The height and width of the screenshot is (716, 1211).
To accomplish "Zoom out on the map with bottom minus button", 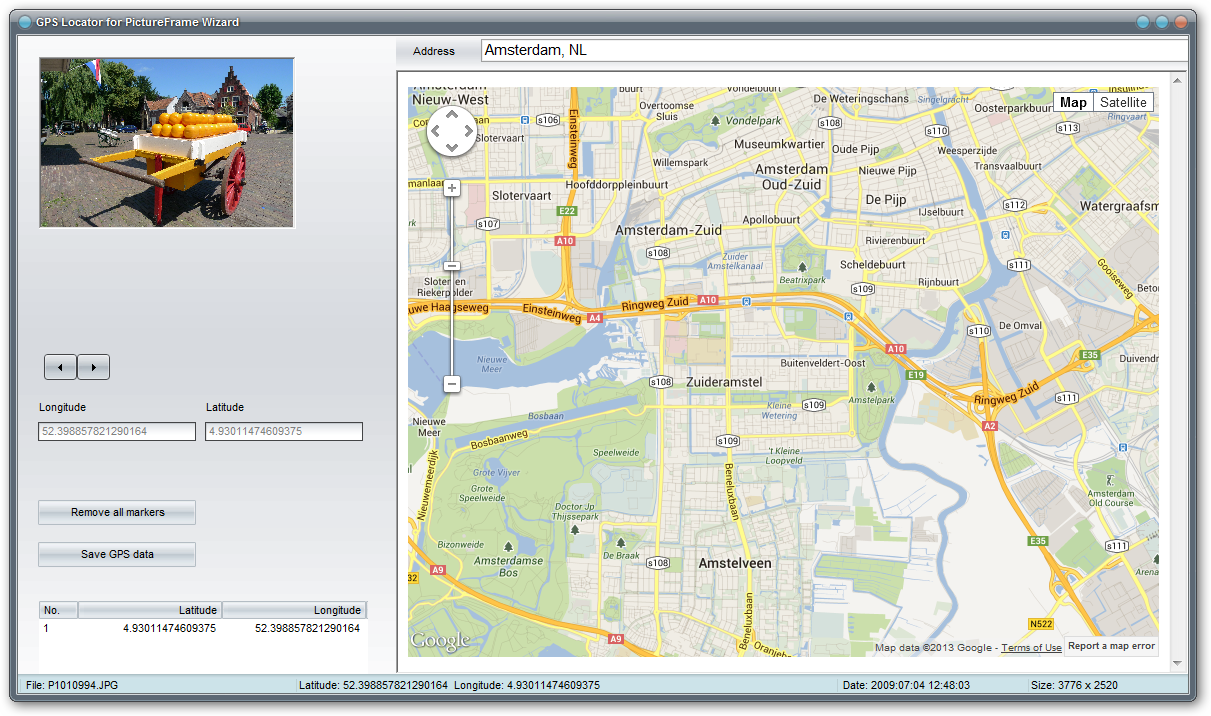I will (x=452, y=384).
